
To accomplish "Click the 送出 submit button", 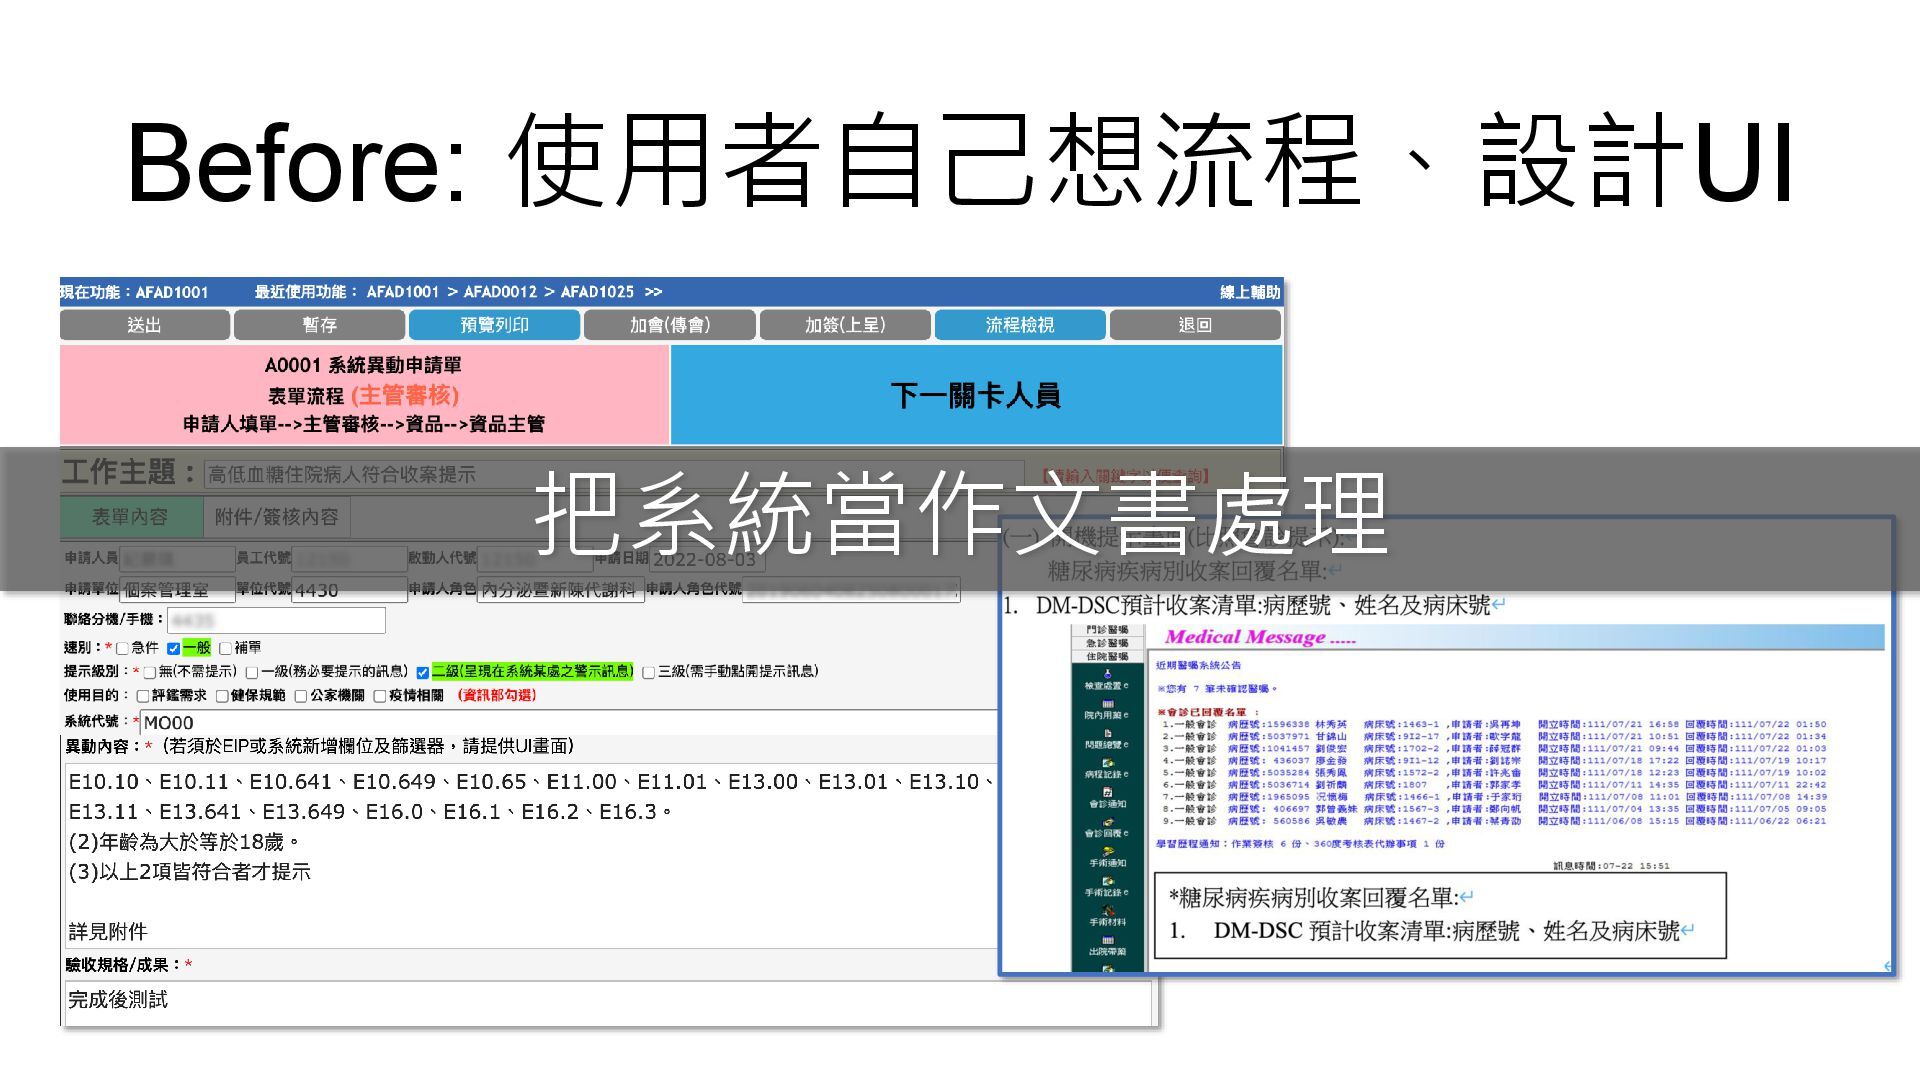I will tap(144, 325).
